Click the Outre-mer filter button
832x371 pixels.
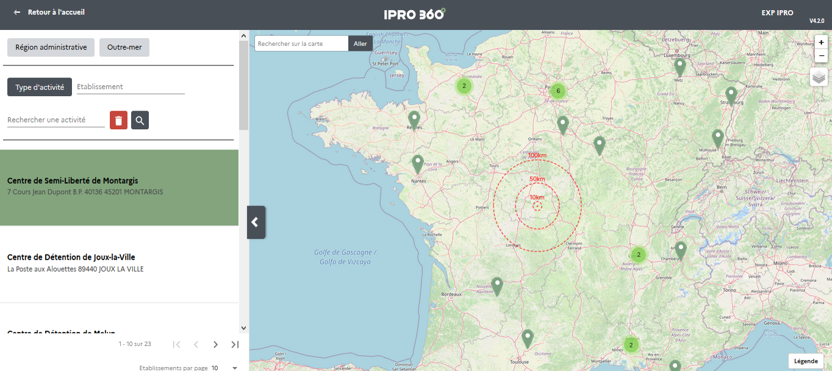124,47
